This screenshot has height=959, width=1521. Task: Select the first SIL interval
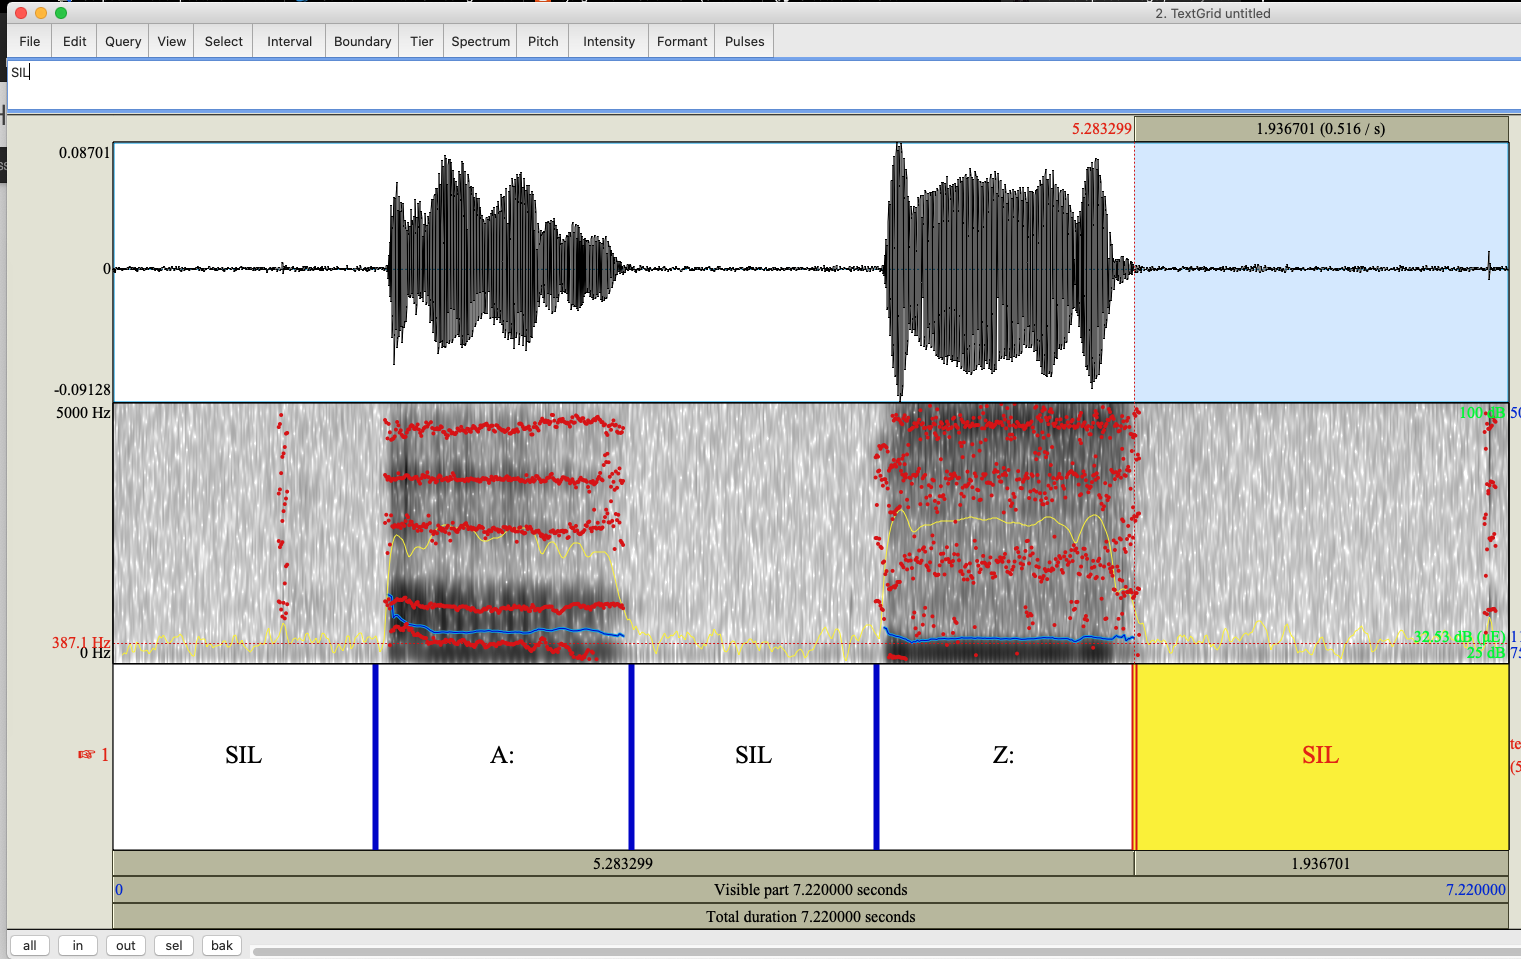click(243, 756)
